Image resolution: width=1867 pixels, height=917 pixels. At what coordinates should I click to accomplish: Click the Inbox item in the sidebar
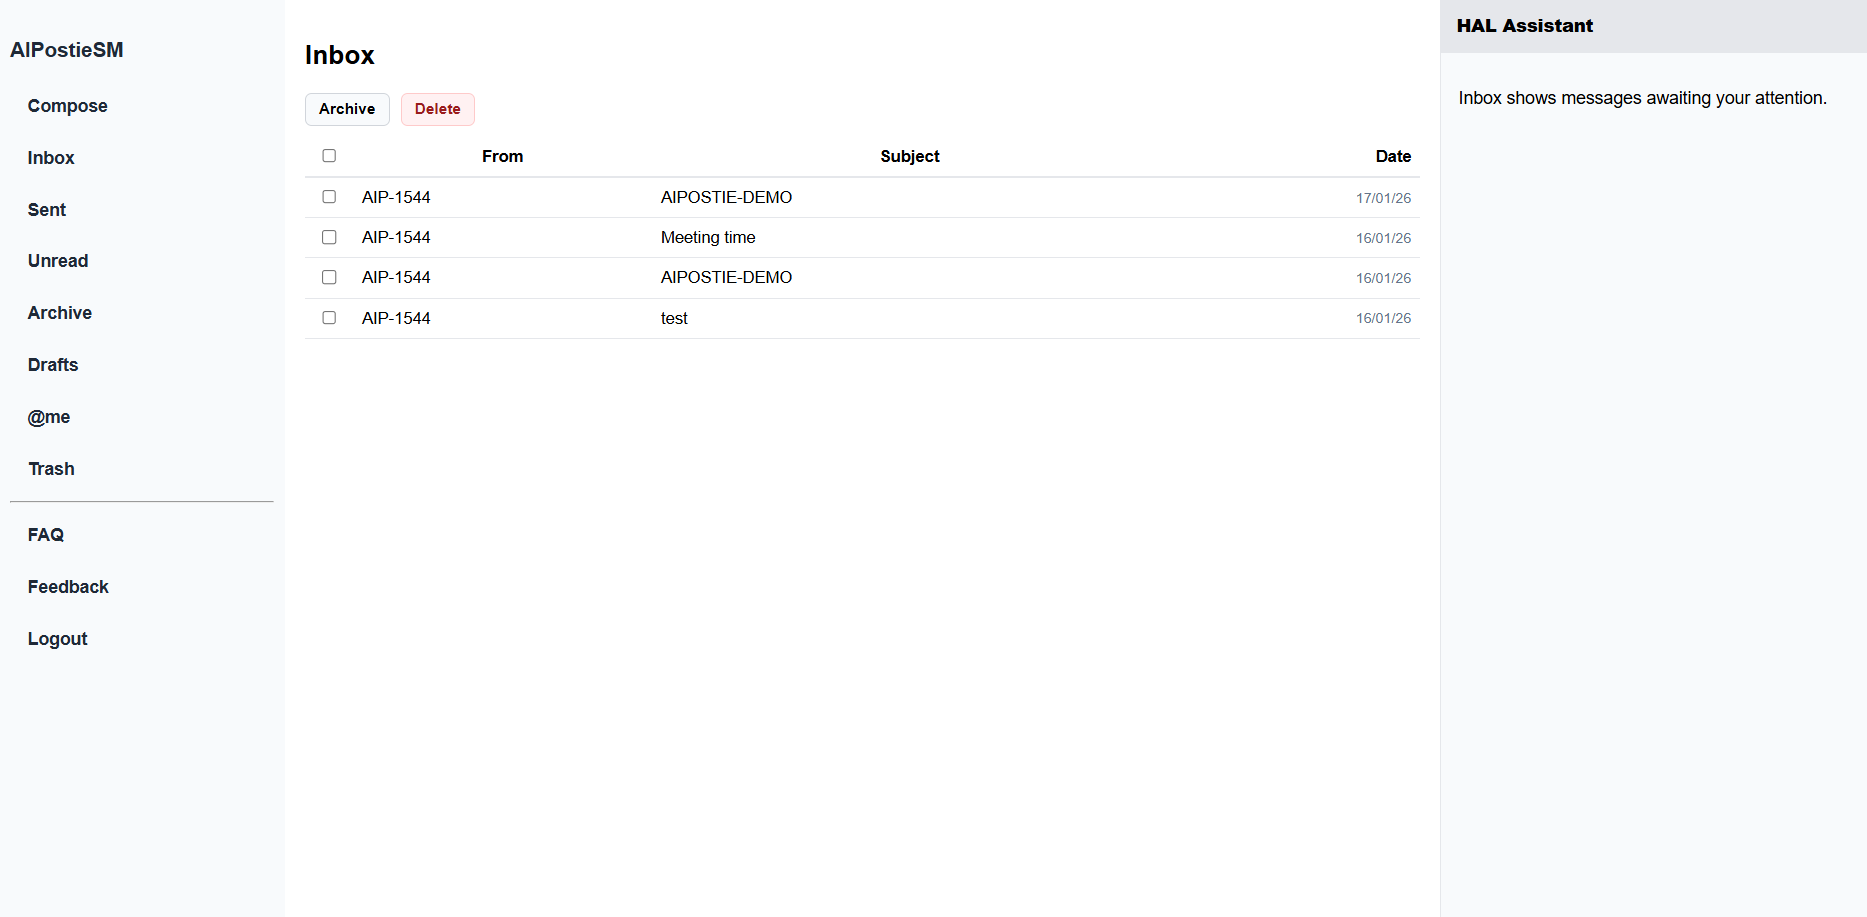[51, 158]
